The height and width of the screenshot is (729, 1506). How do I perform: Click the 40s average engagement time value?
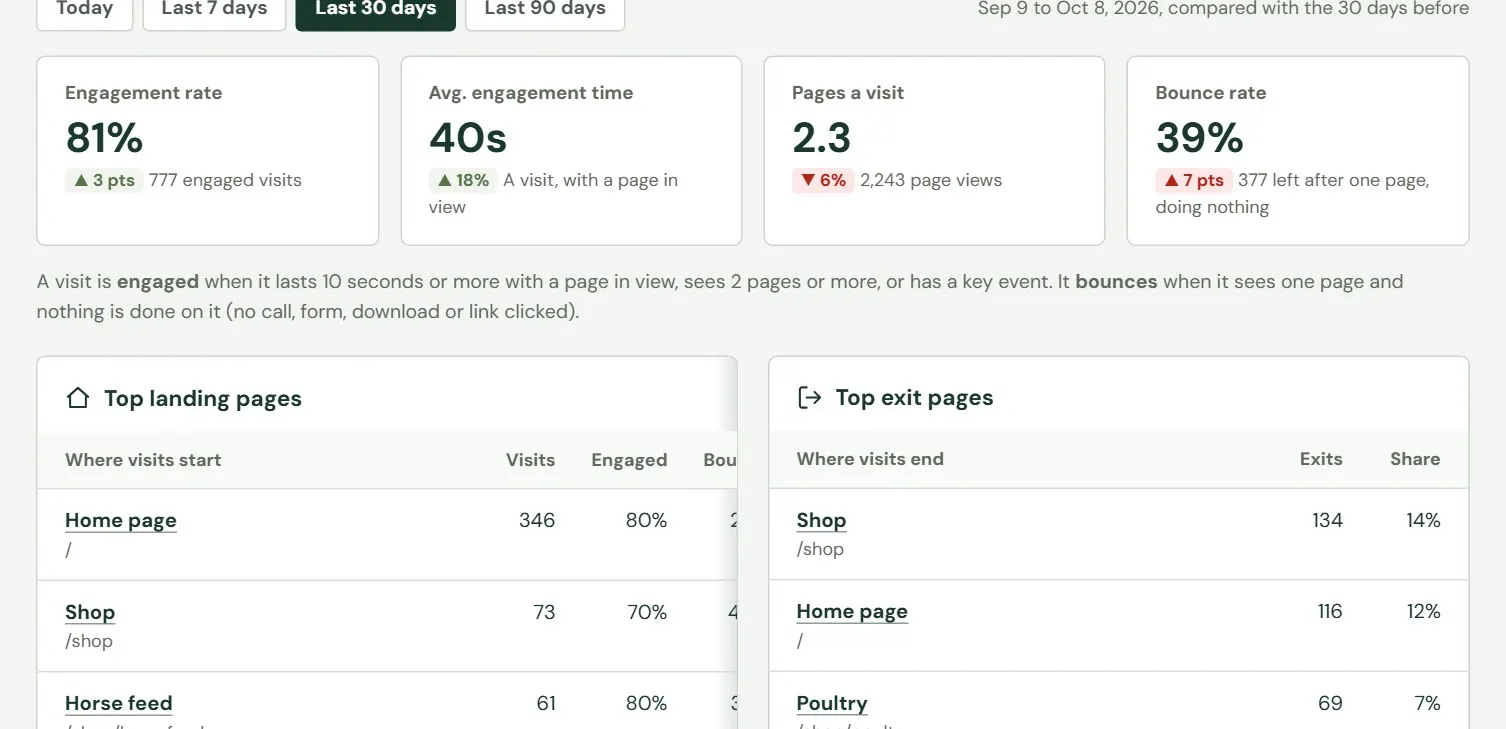pyautogui.click(x=468, y=138)
